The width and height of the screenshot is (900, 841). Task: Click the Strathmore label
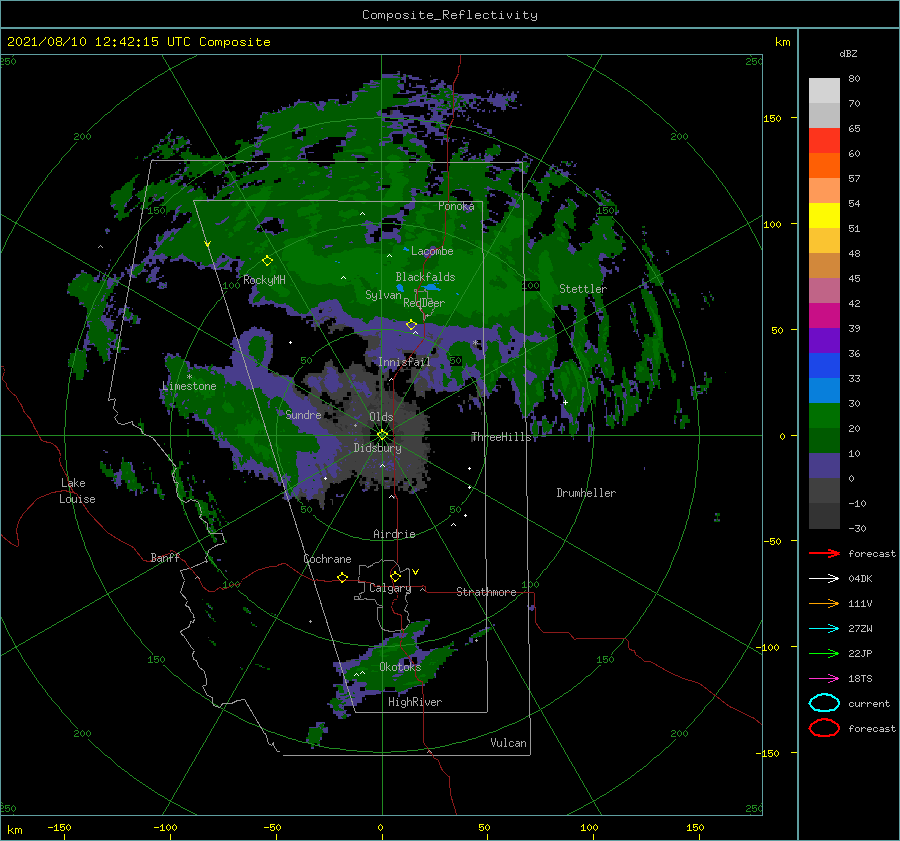pos(486,592)
